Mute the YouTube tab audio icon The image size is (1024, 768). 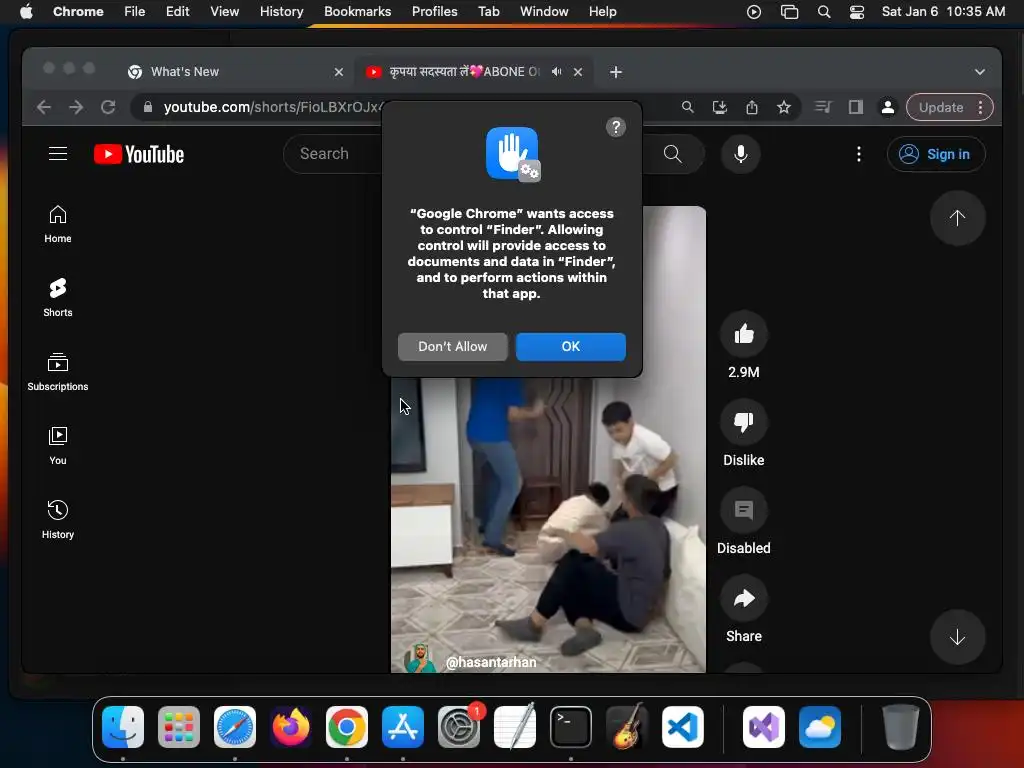[556, 72]
